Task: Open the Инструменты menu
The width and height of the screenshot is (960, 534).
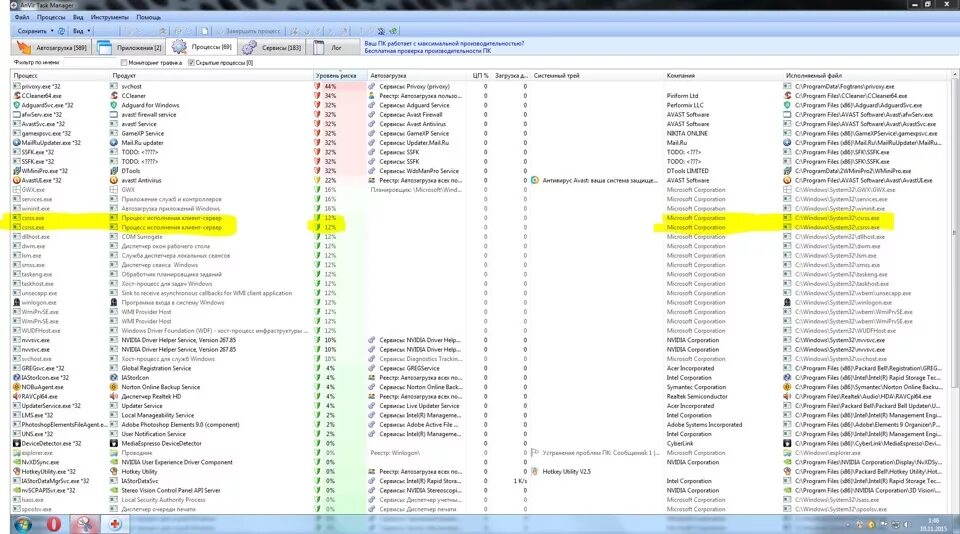Action: [110, 17]
